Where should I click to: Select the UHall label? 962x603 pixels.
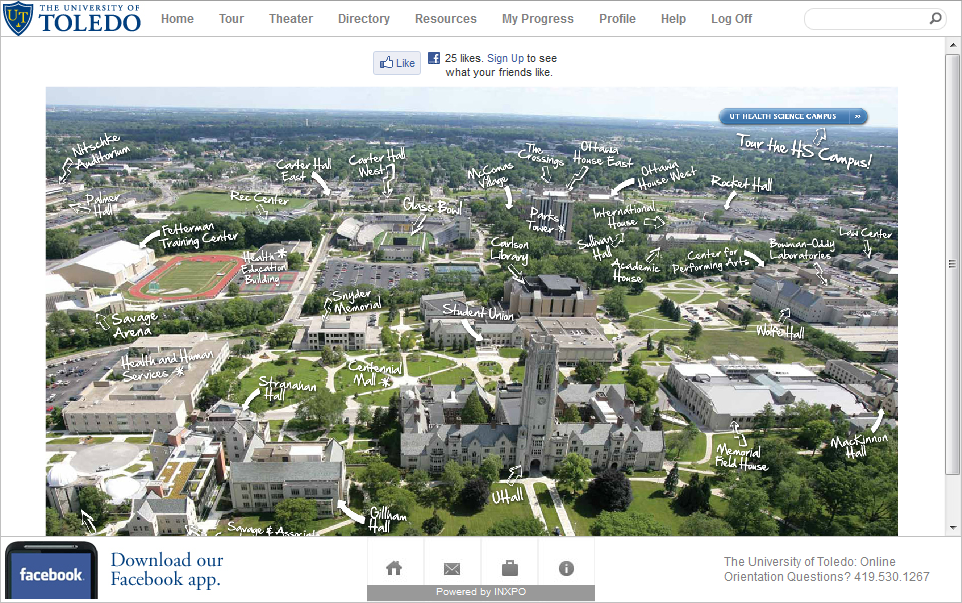pos(507,496)
